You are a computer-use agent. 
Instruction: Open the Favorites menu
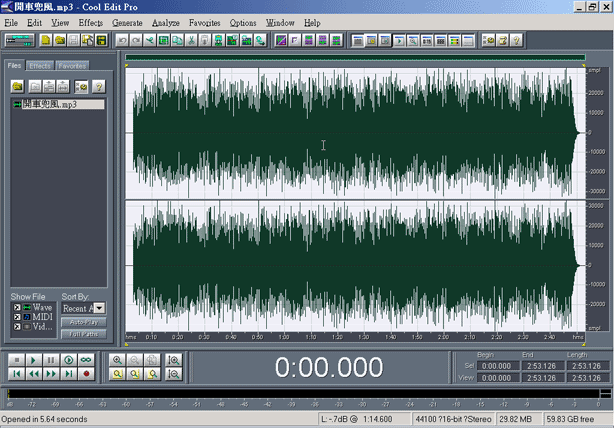204,23
